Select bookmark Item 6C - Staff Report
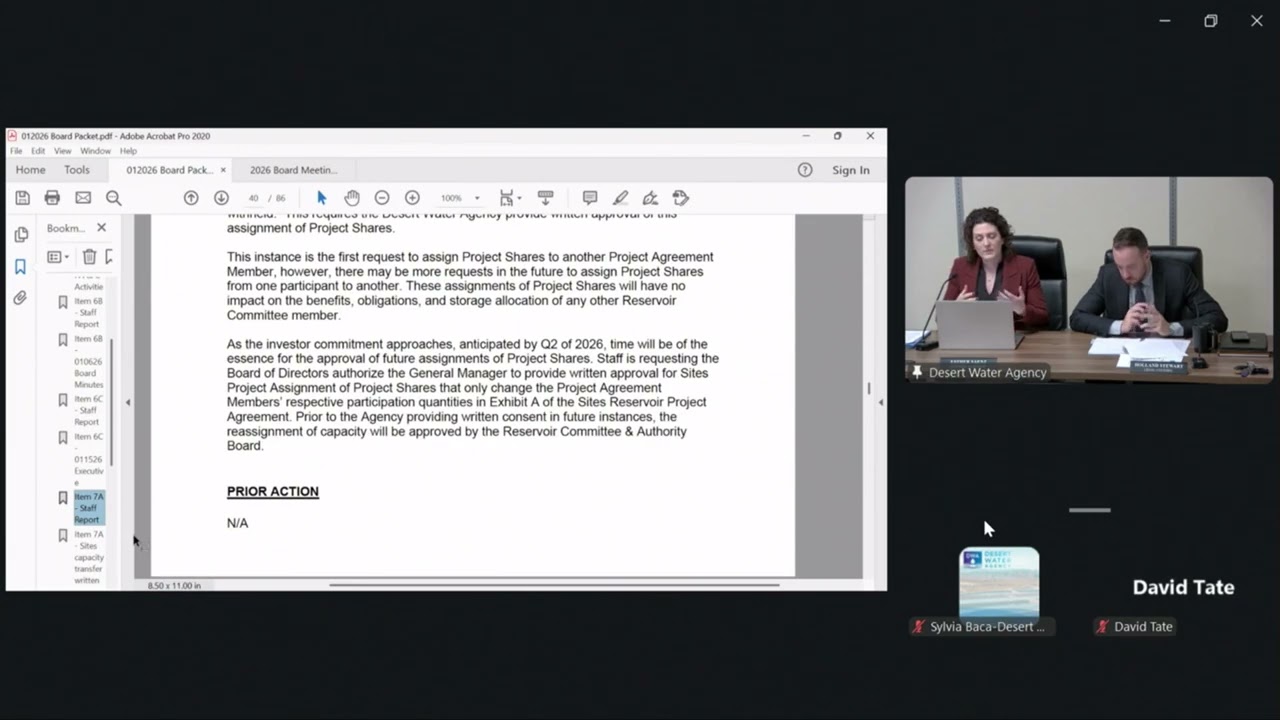Screen dimensions: 1280x720 pos(88,410)
